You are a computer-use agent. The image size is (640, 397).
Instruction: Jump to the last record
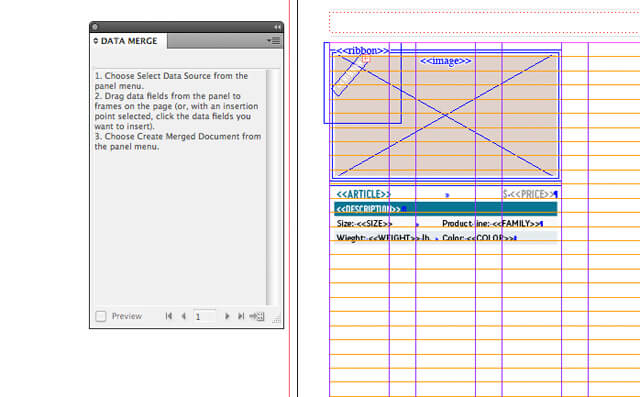click(x=241, y=316)
